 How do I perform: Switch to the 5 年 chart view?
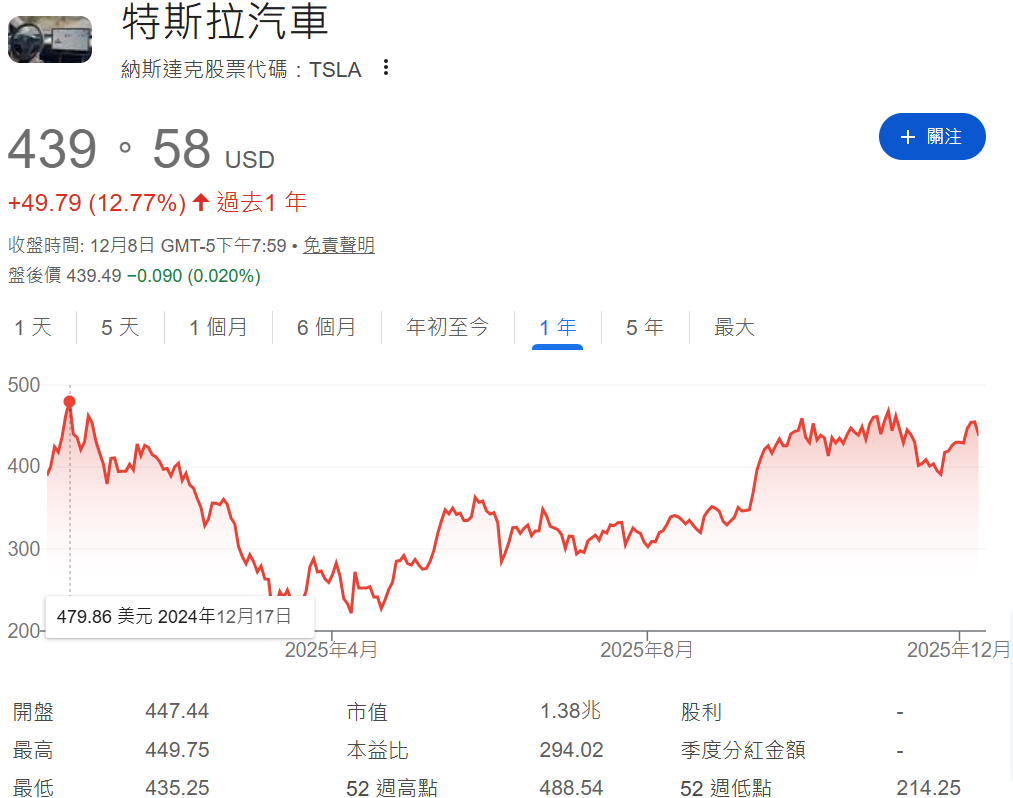tap(645, 327)
